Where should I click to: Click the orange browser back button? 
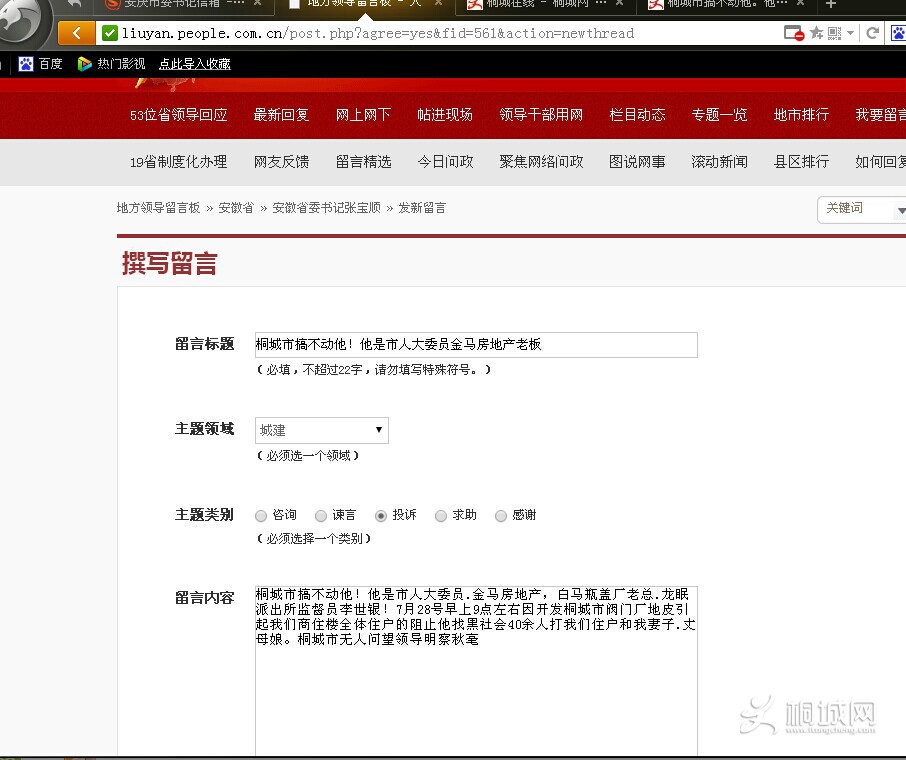tap(77, 33)
